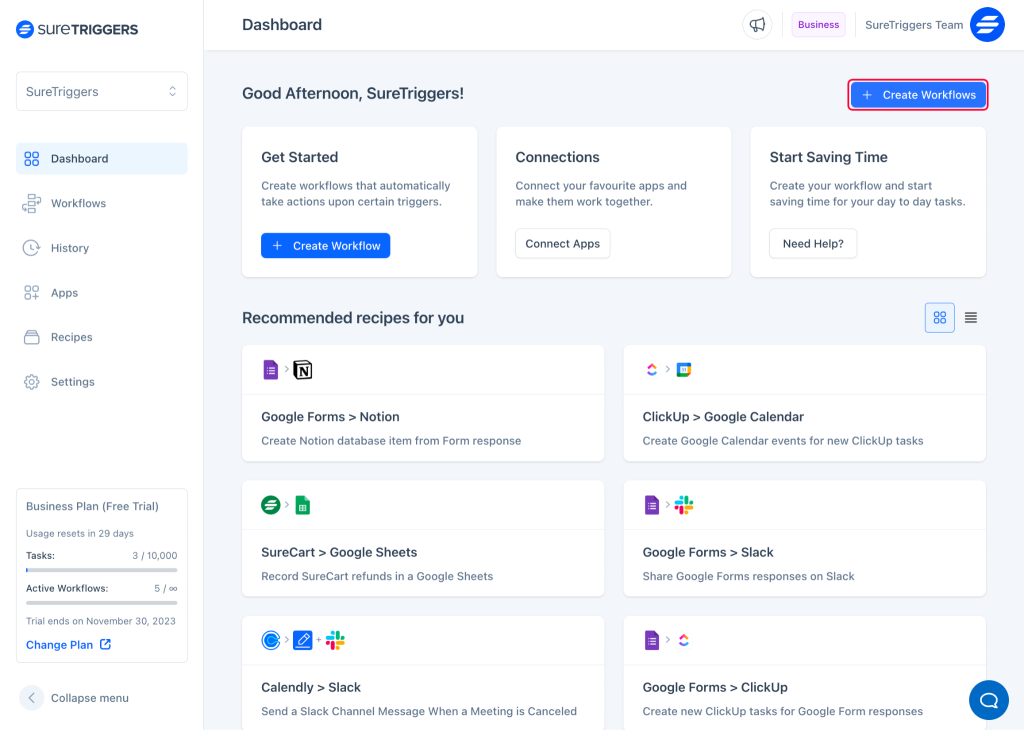Click the Tasks usage progress bar

[101, 572]
